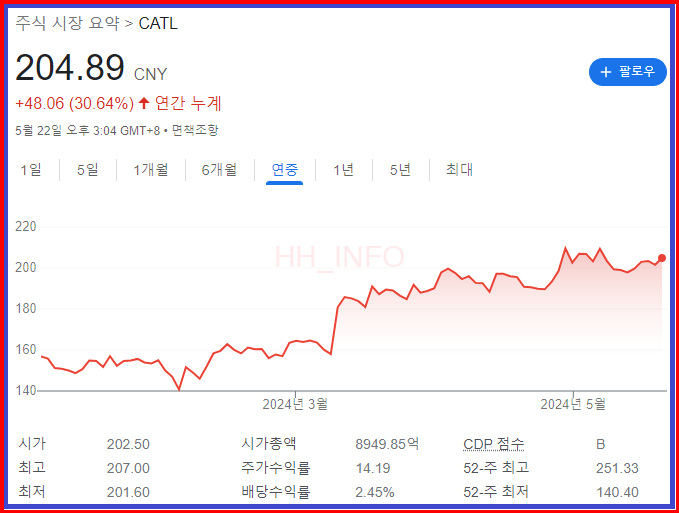Click the 2024년 5월 axis label
This screenshot has width=679, height=513.
tap(572, 404)
